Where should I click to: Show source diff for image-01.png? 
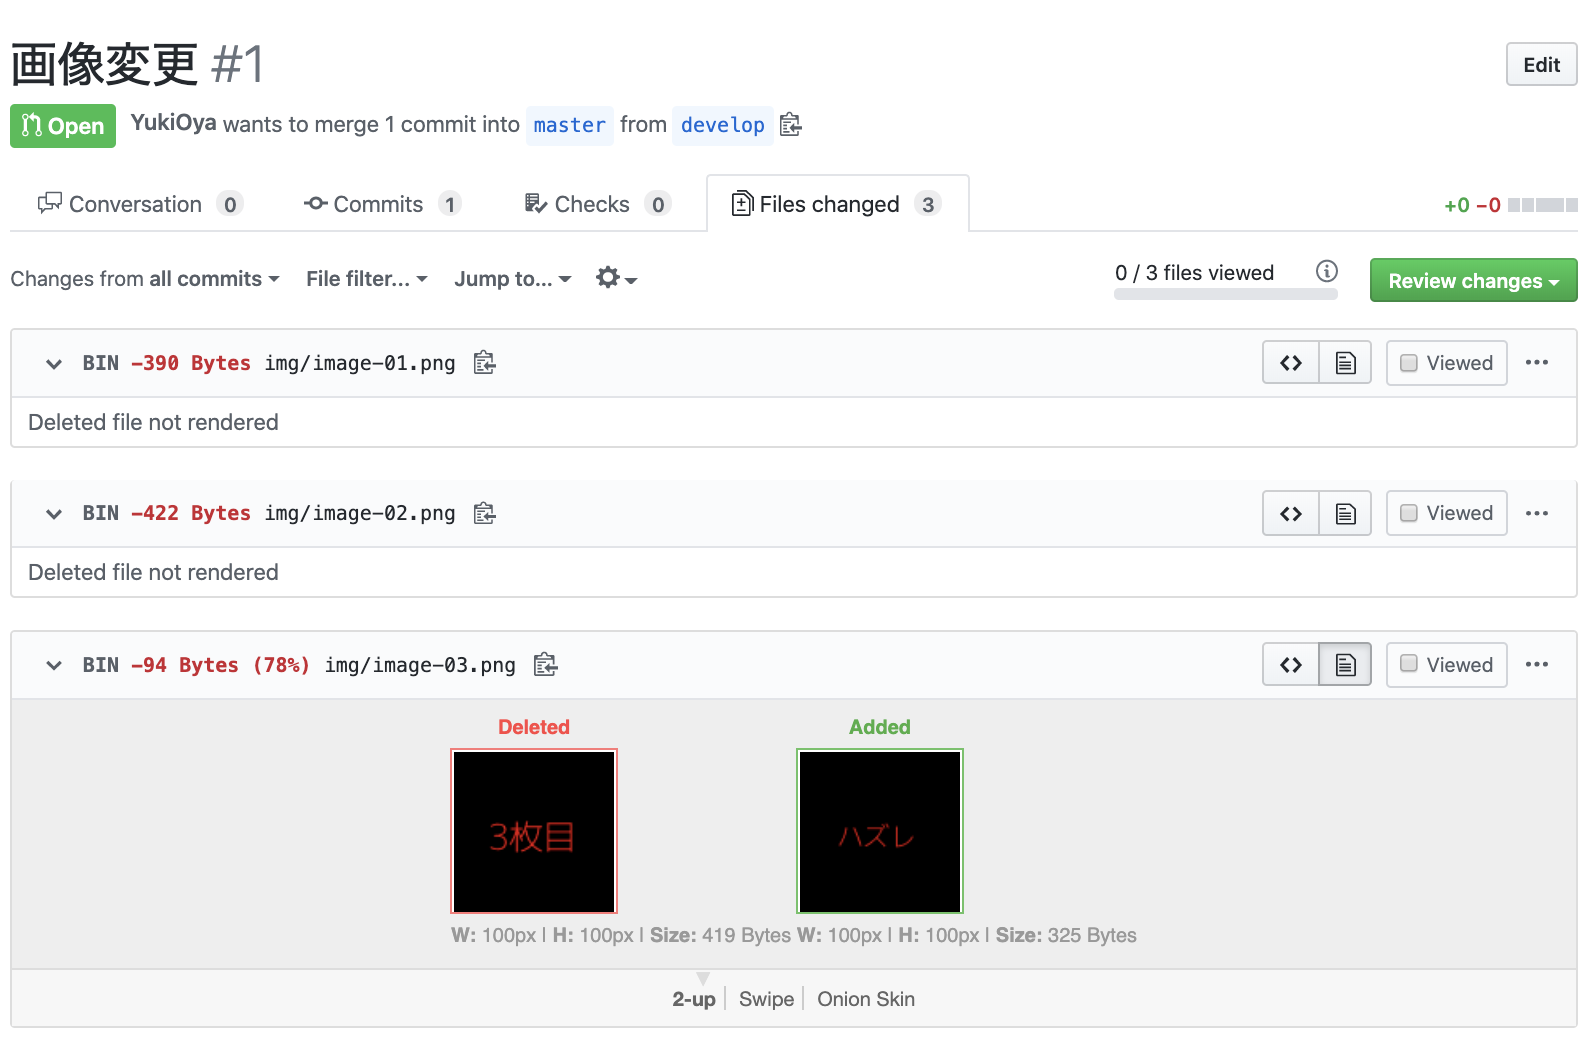point(1291,363)
